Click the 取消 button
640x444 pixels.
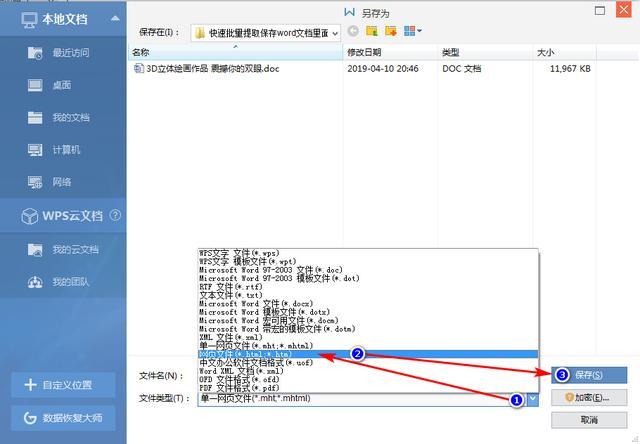[x=589, y=420]
